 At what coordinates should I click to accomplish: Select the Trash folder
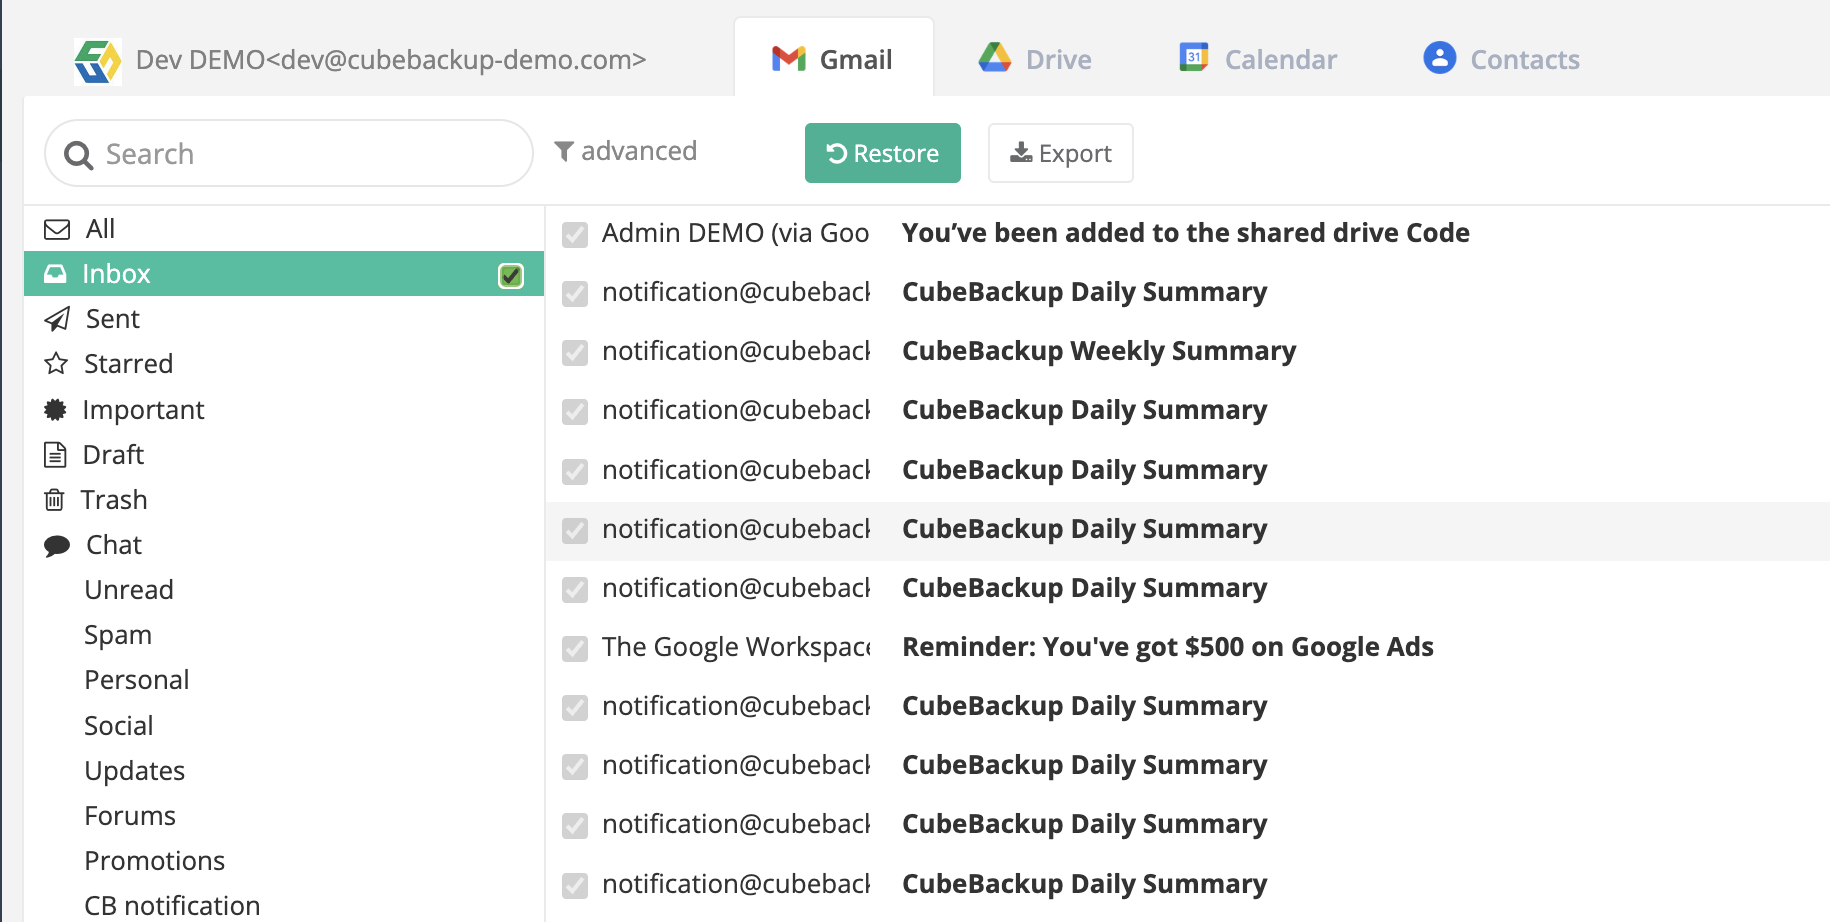[x=284, y=499]
